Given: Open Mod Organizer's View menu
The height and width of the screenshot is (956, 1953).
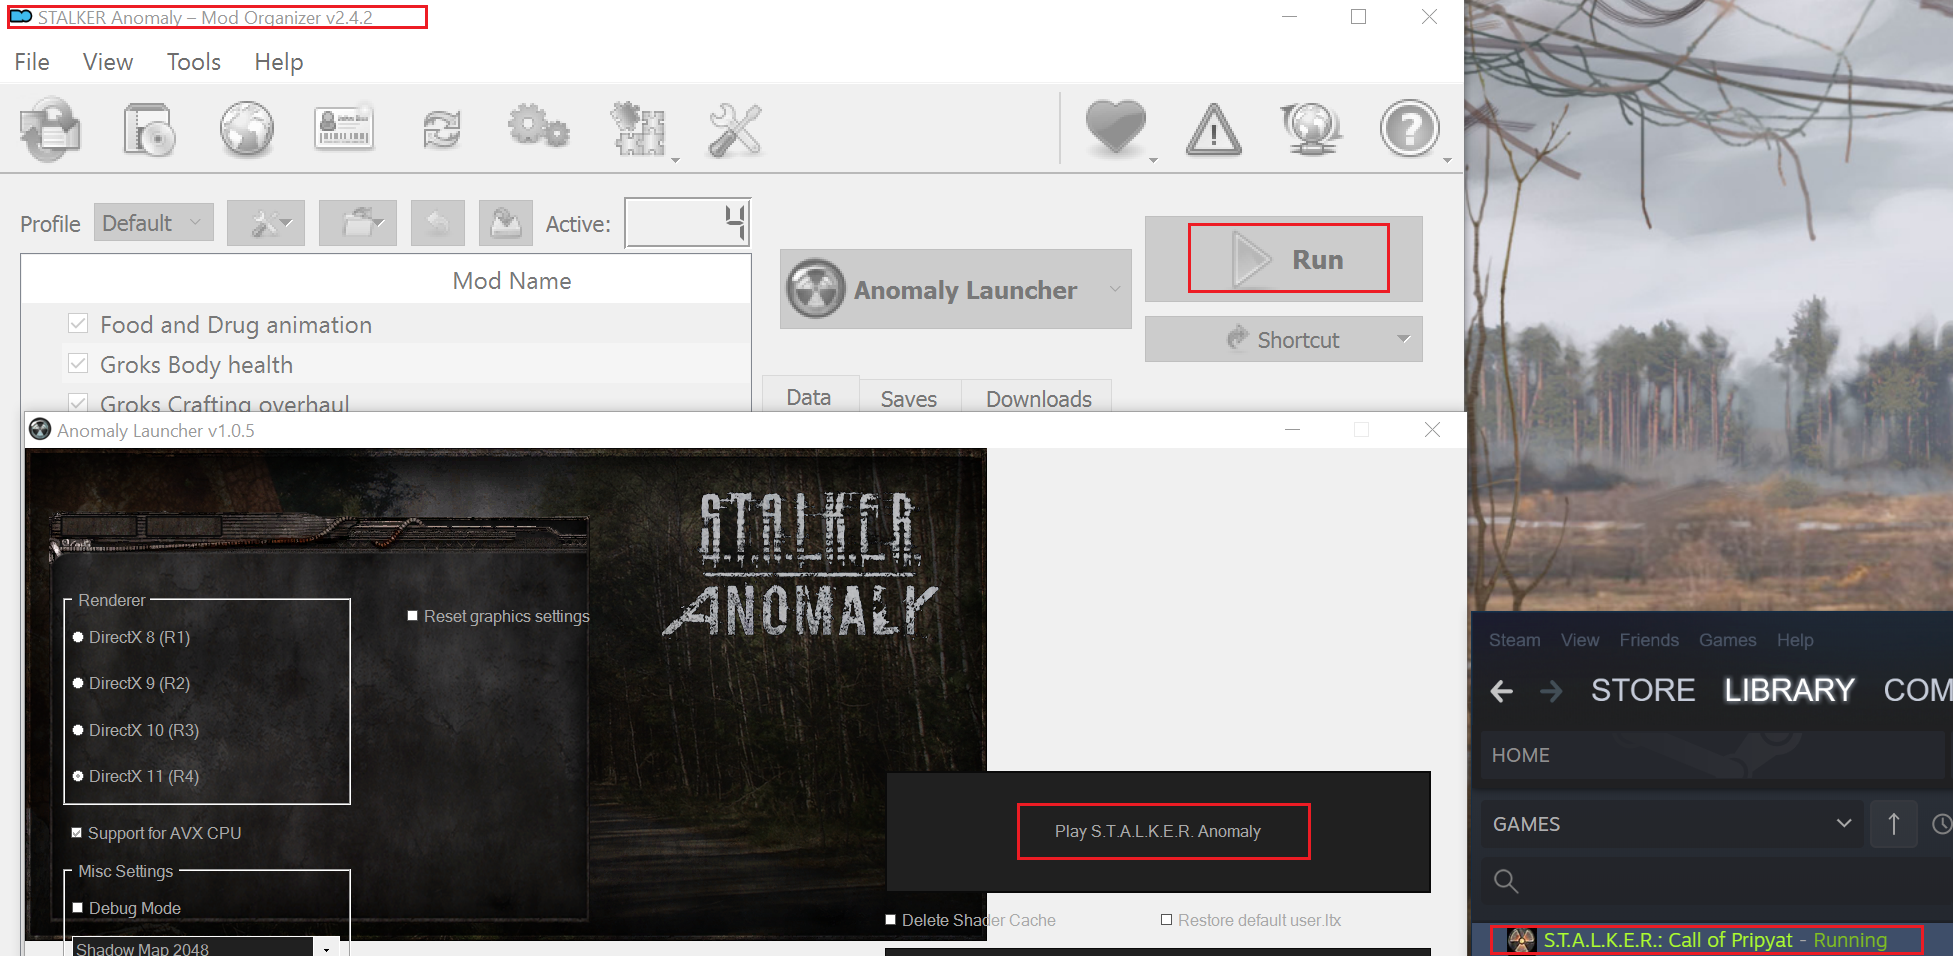Looking at the screenshot, I should (x=108, y=62).
